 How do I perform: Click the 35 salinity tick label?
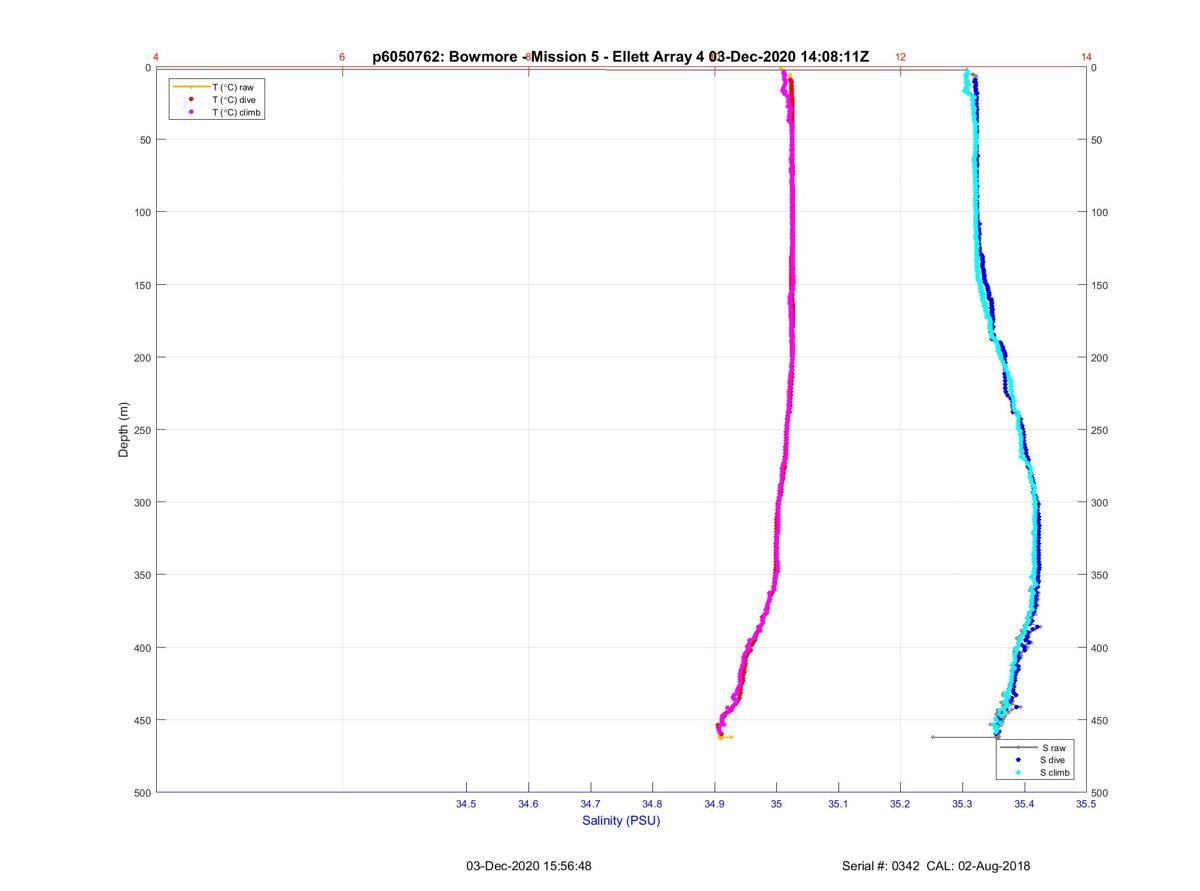776,804
